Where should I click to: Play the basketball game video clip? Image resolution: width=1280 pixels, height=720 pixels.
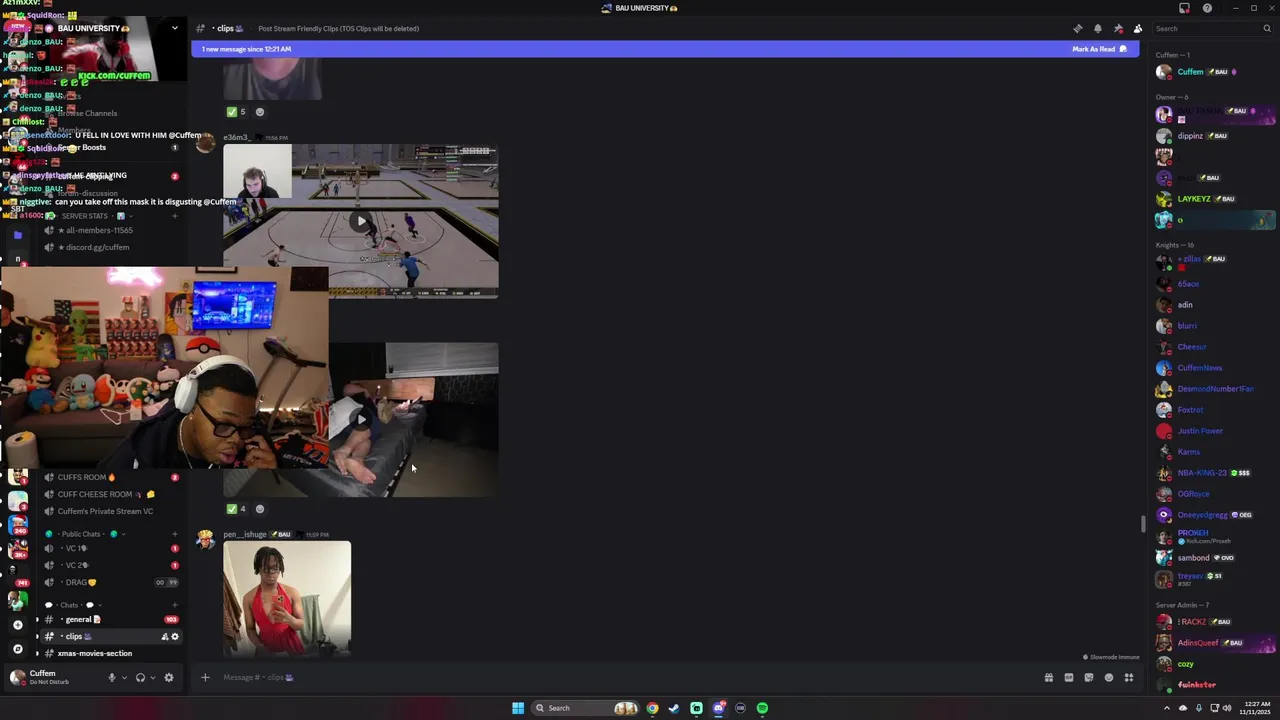(361, 221)
